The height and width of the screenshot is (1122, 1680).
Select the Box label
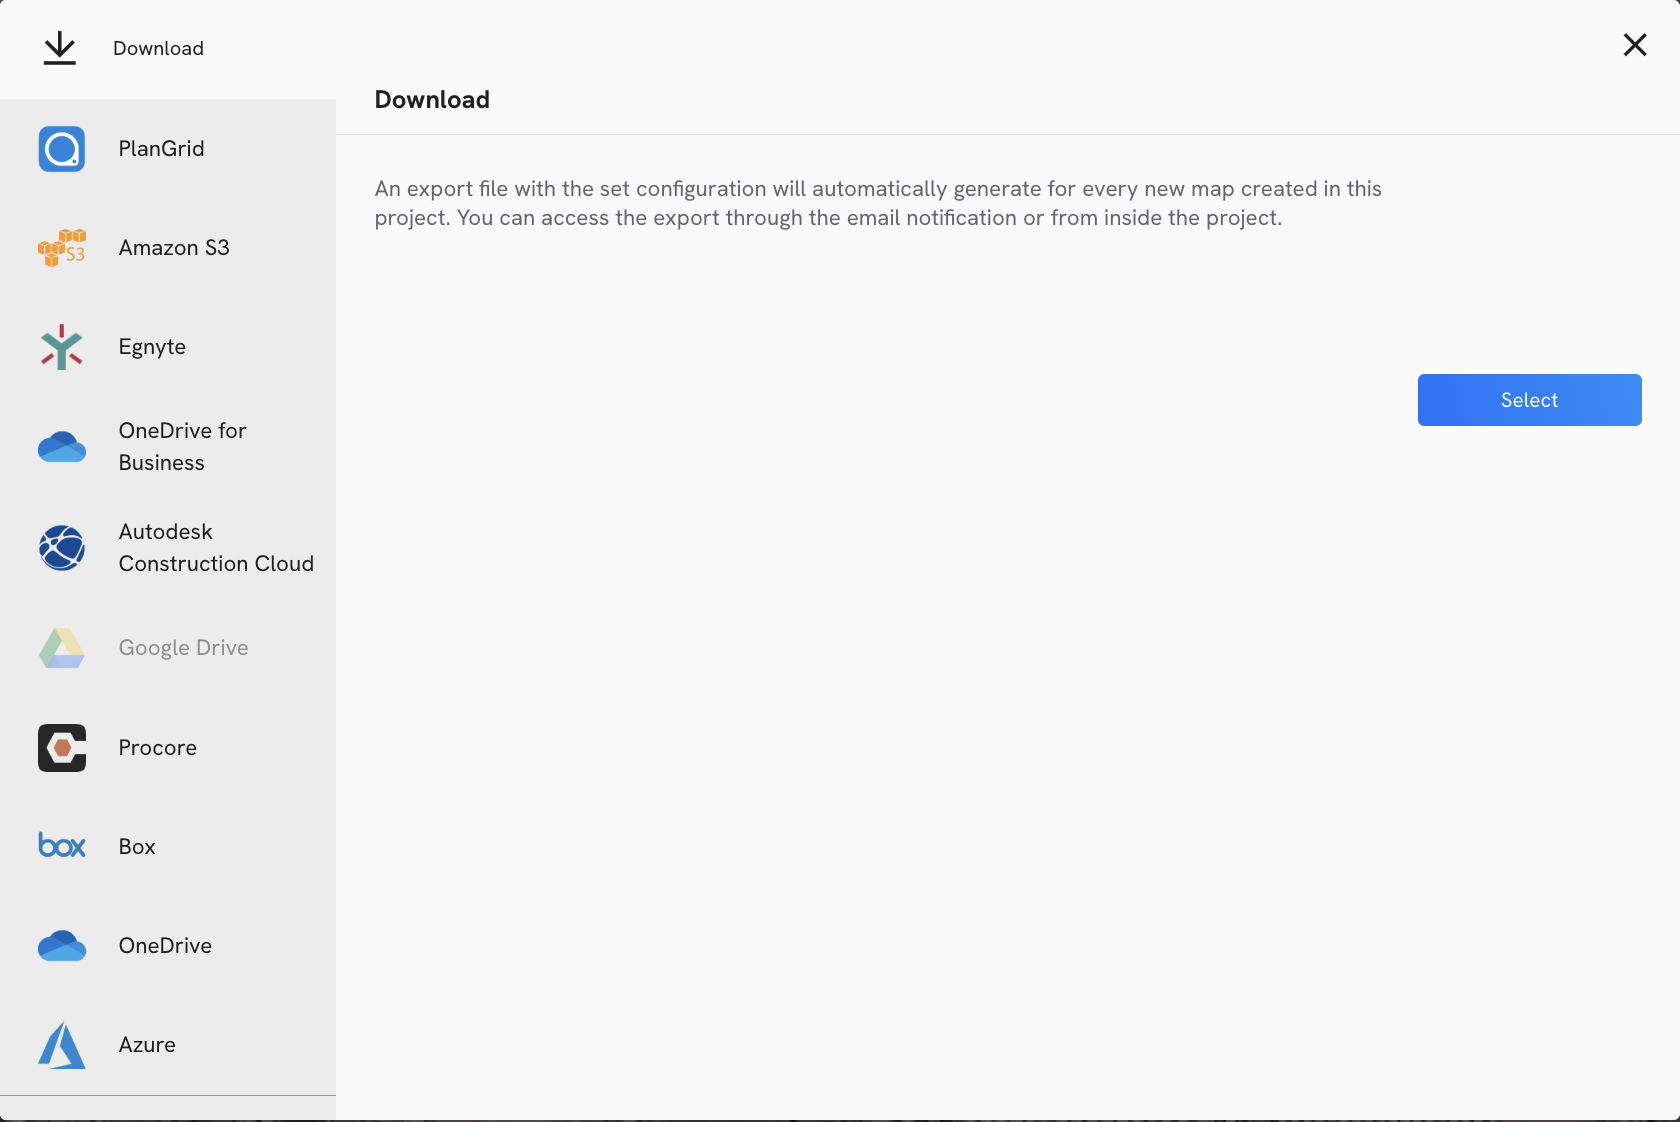pos(137,847)
